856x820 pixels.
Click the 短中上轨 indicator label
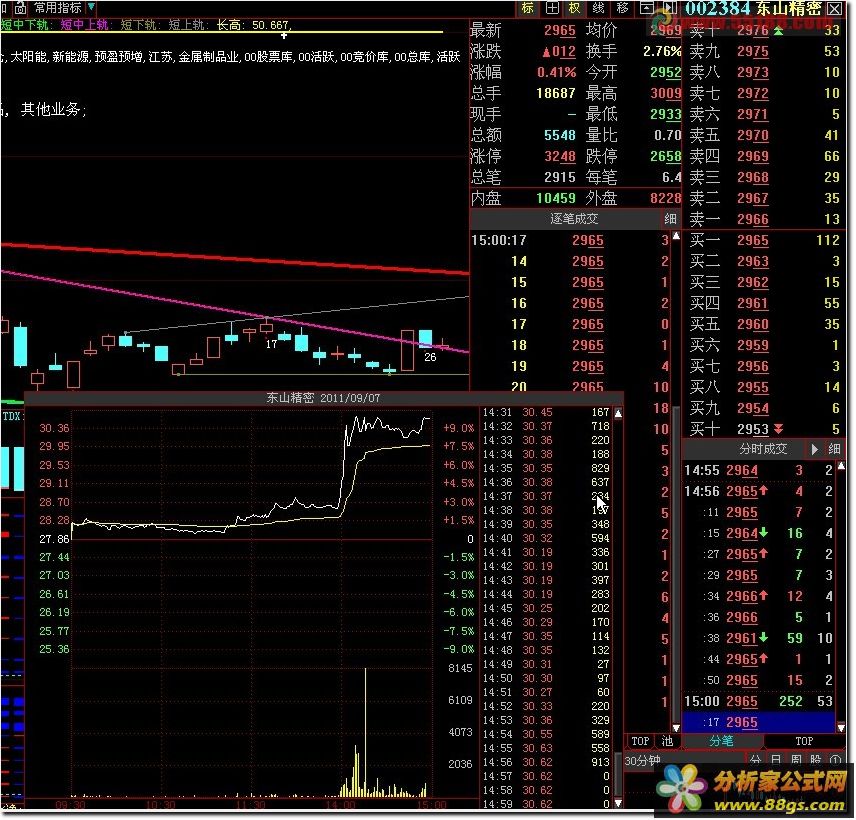point(85,25)
